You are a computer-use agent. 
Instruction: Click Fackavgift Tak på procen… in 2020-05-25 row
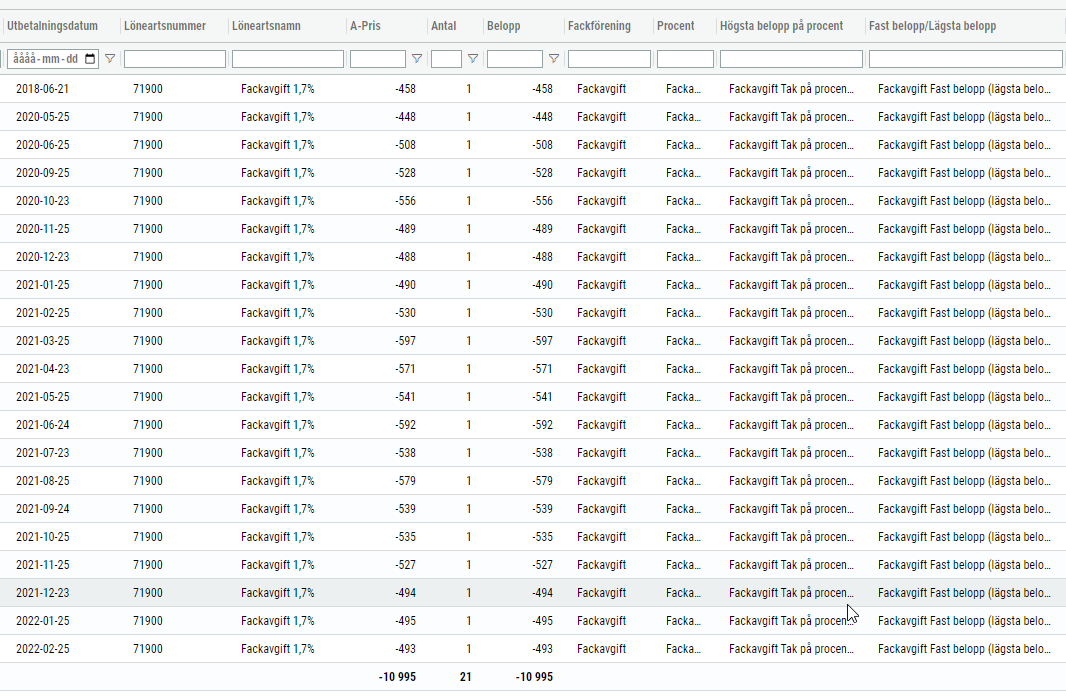coord(791,117)
